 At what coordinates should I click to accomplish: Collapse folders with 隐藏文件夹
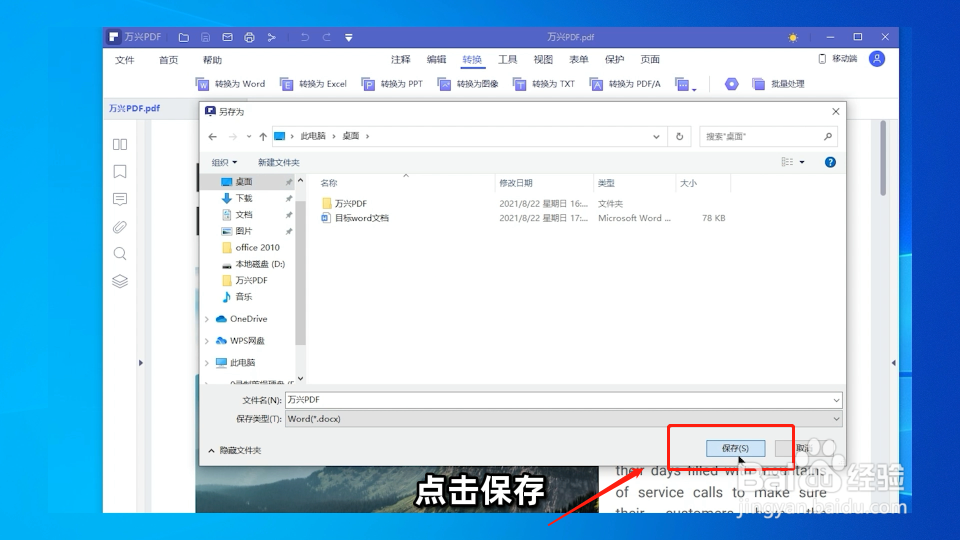pyautogui.click(x=234, y=451)
